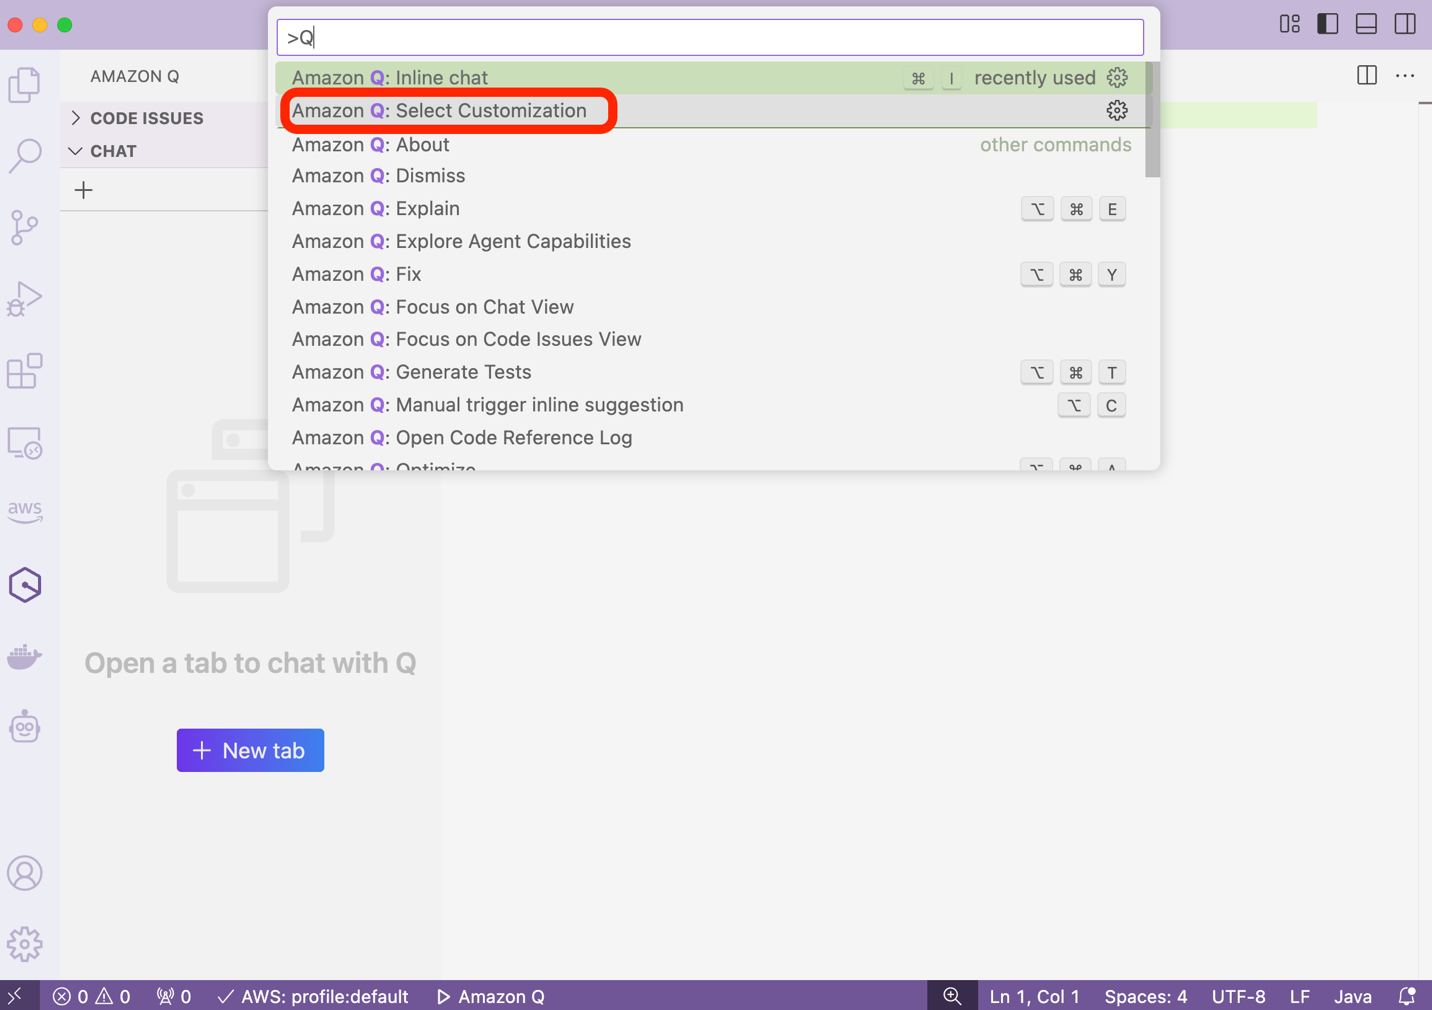
Task: Open Amazon Q sidebar icon
Action: pos(25,585)
